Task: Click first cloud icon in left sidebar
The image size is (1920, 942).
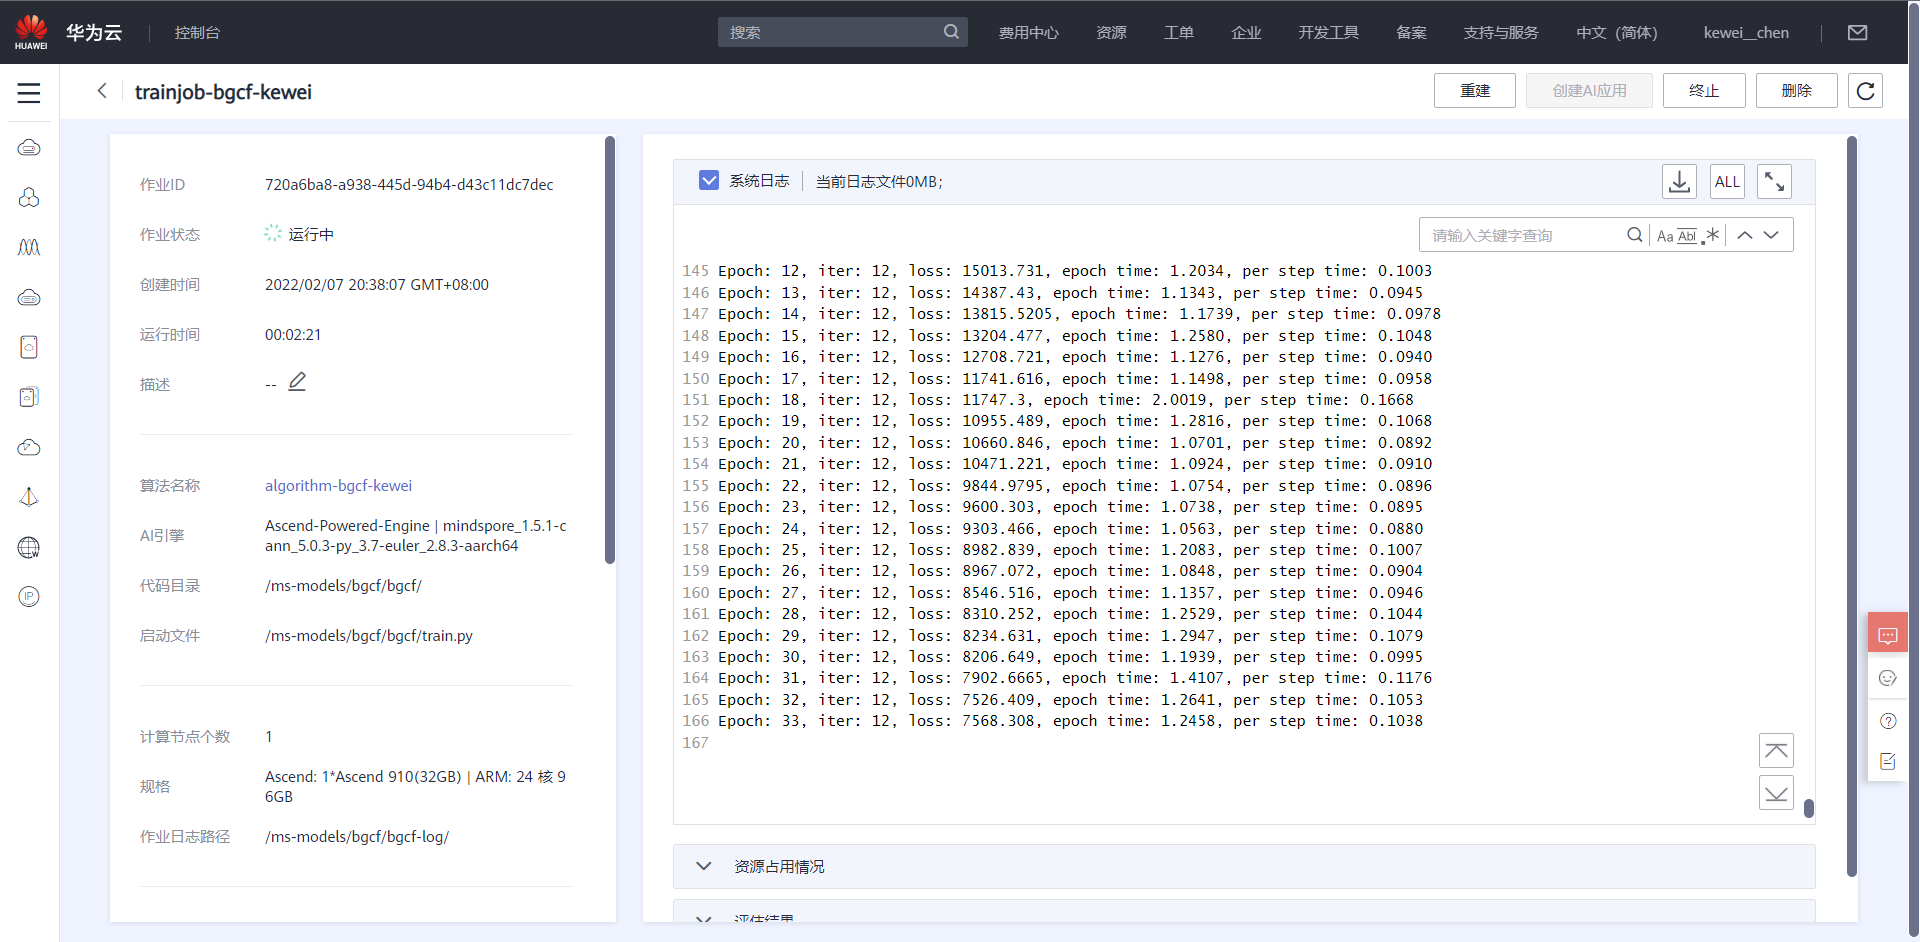Action: point(29,148)
